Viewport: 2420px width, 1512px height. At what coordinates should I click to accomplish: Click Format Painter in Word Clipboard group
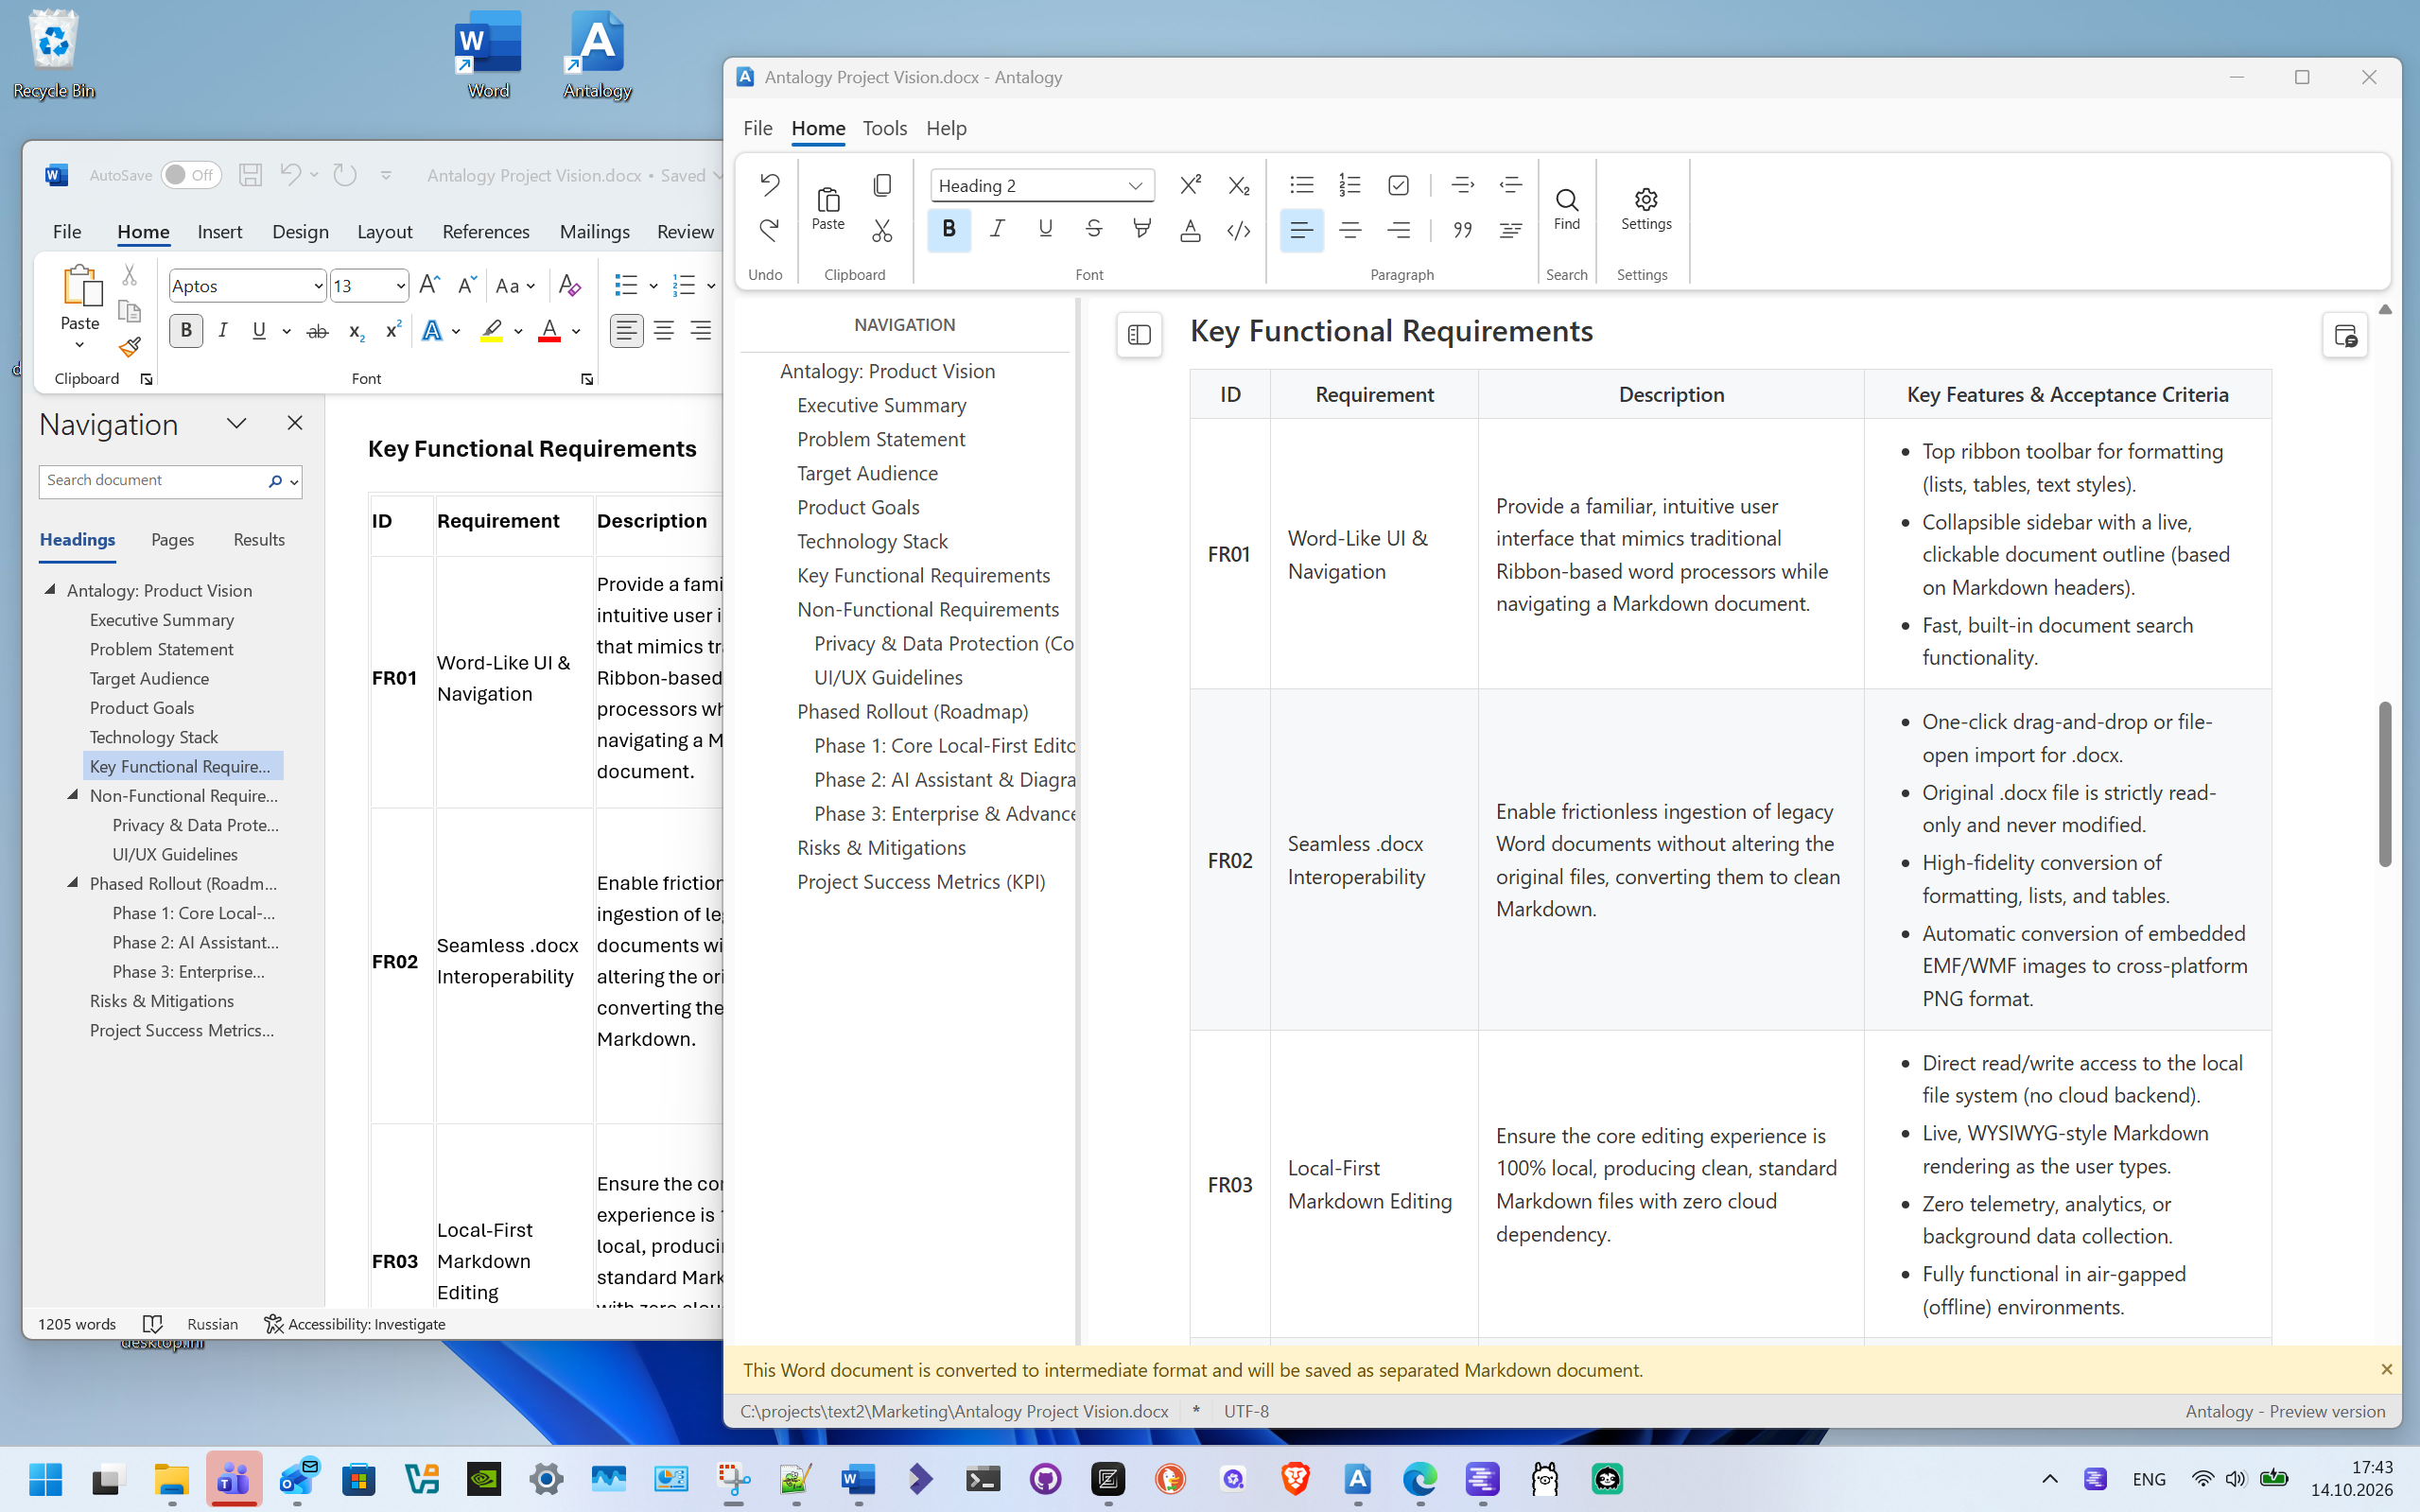tap(129, 347)
